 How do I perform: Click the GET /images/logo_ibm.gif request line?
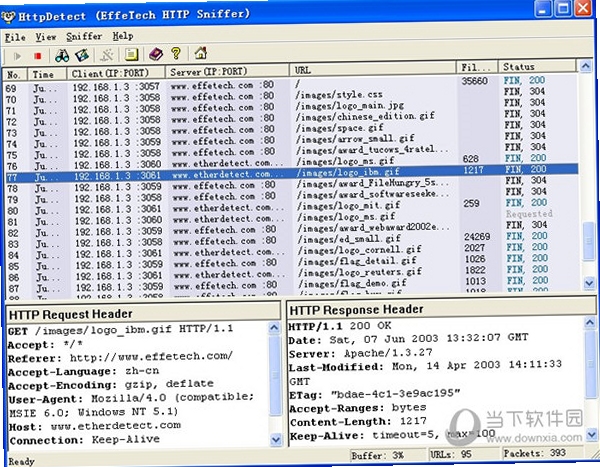121,330
